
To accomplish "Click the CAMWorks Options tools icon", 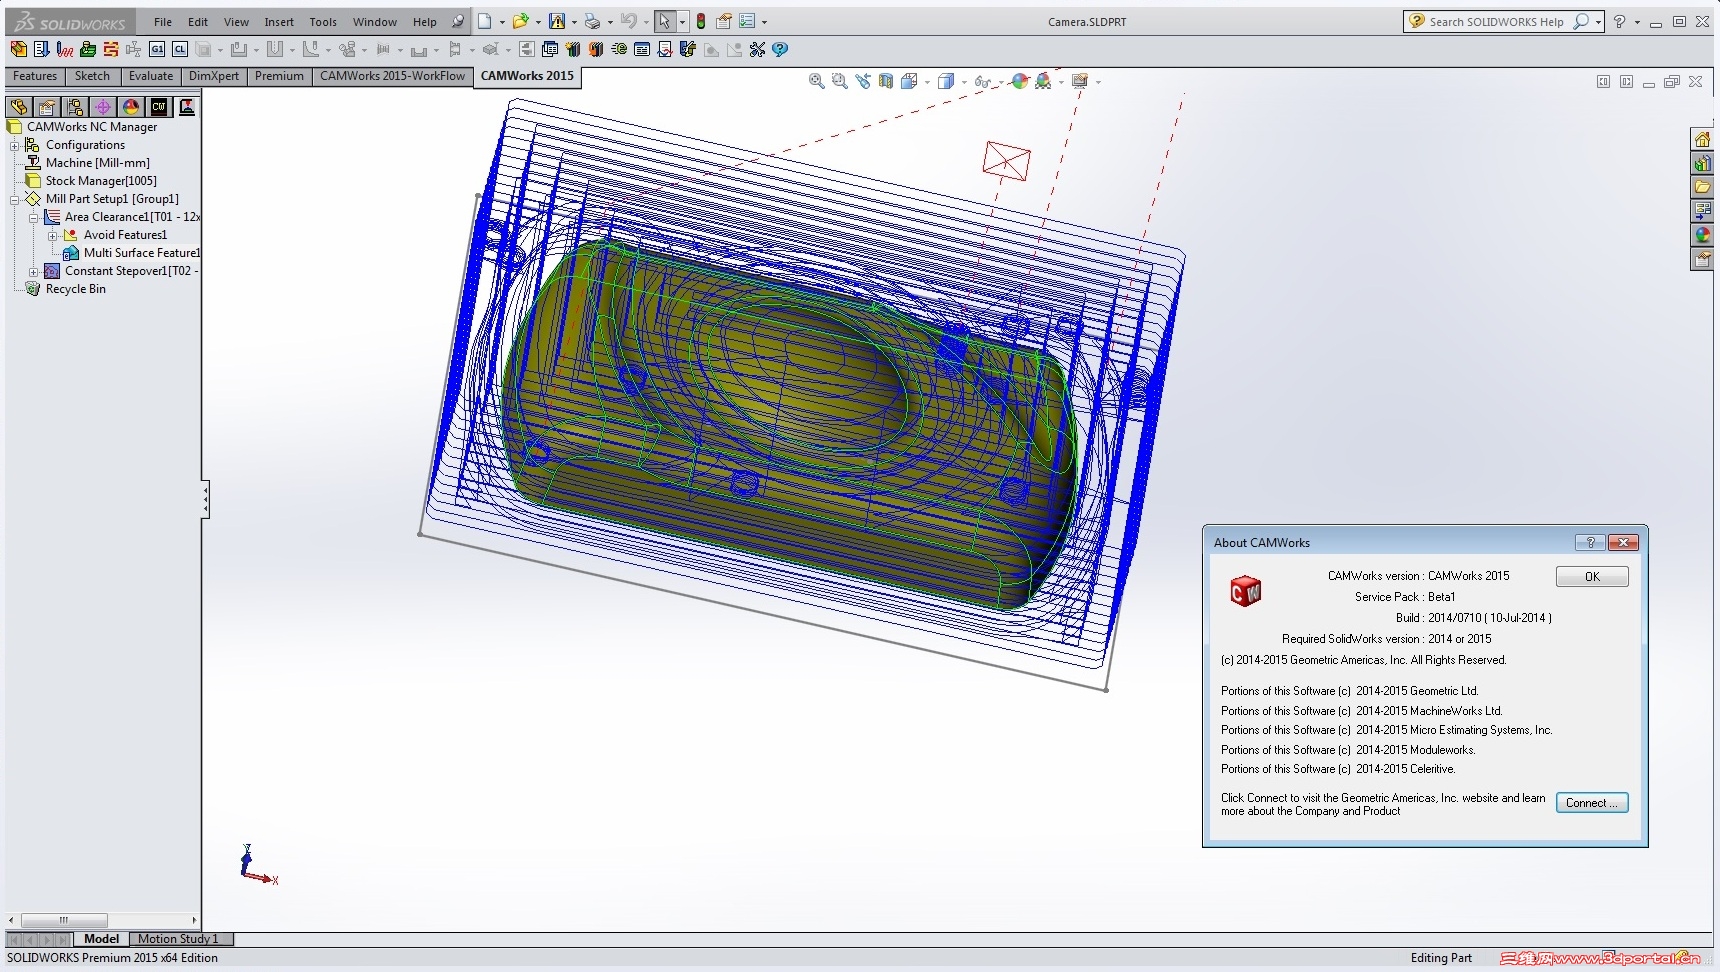I will point(757,49).
